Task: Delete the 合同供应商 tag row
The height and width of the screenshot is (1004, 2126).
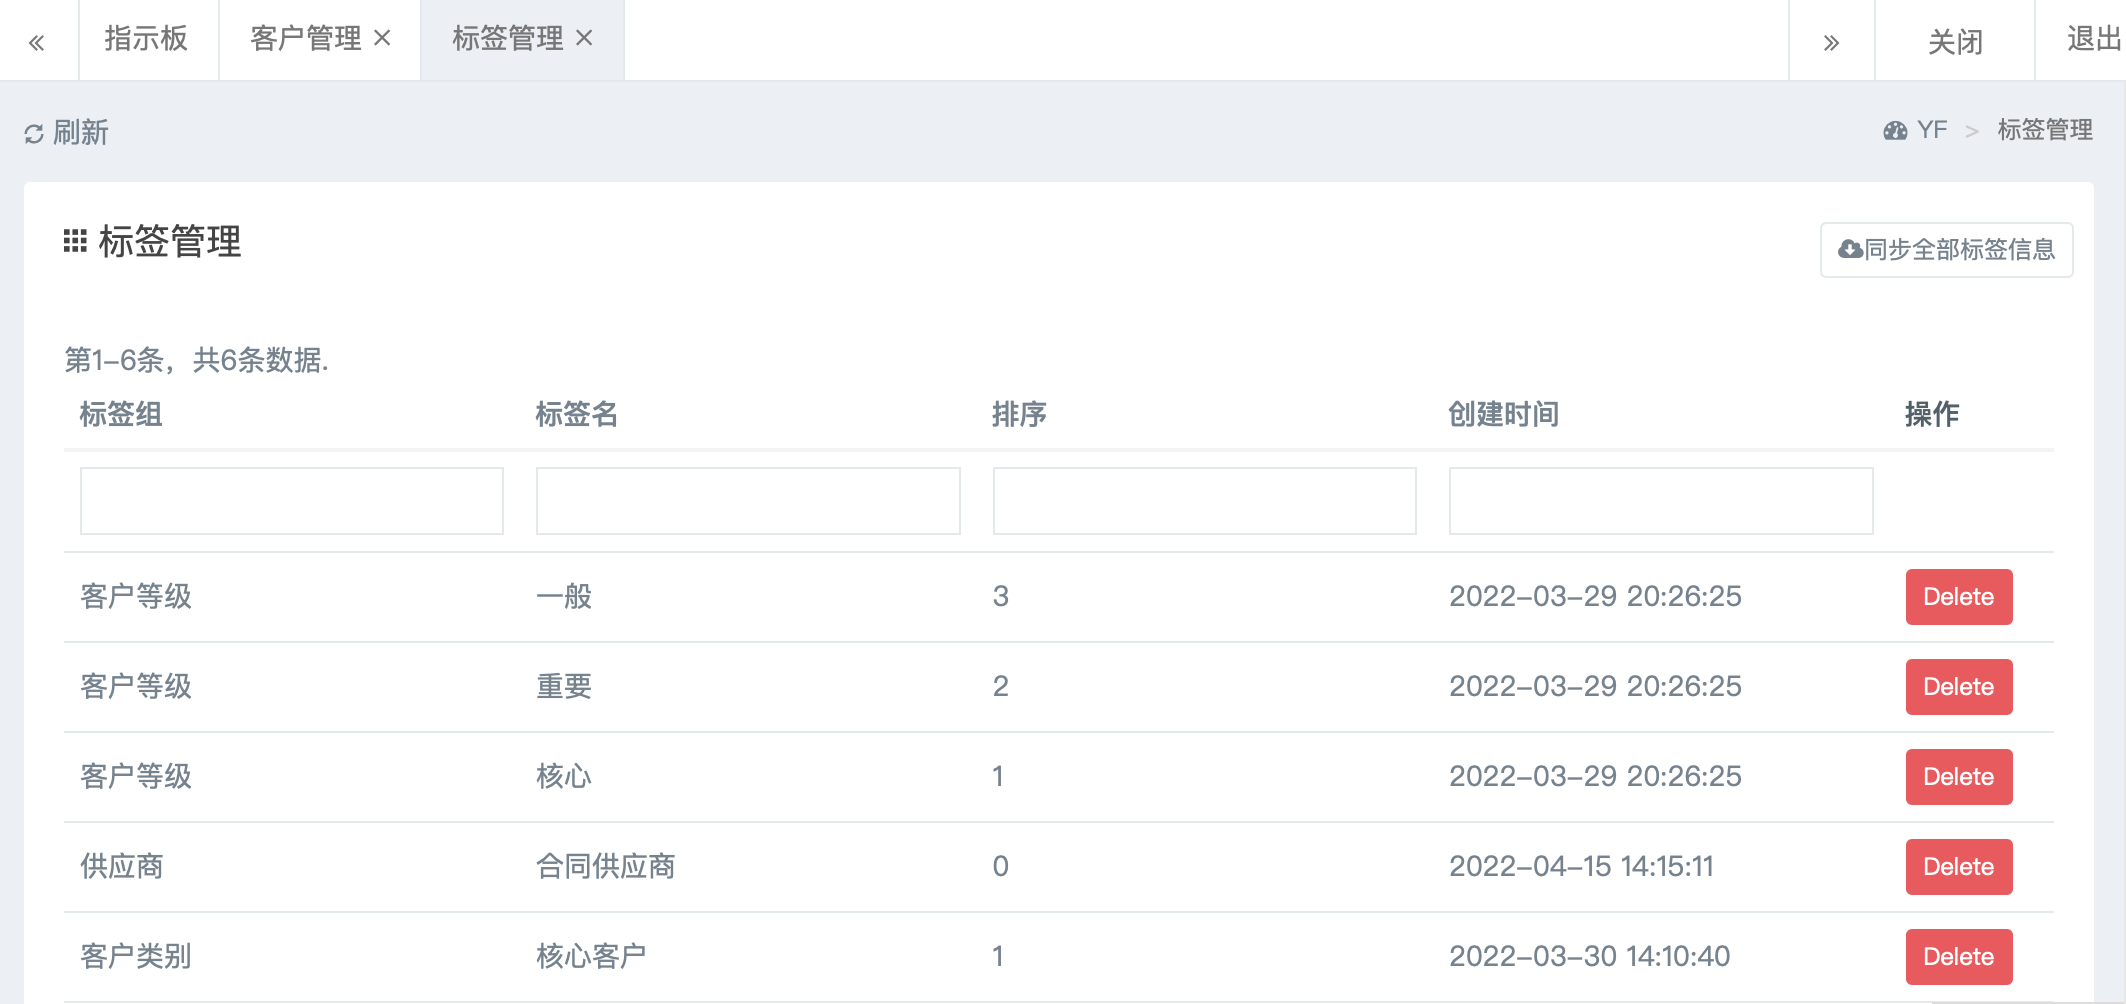Action: (1958, 867)
